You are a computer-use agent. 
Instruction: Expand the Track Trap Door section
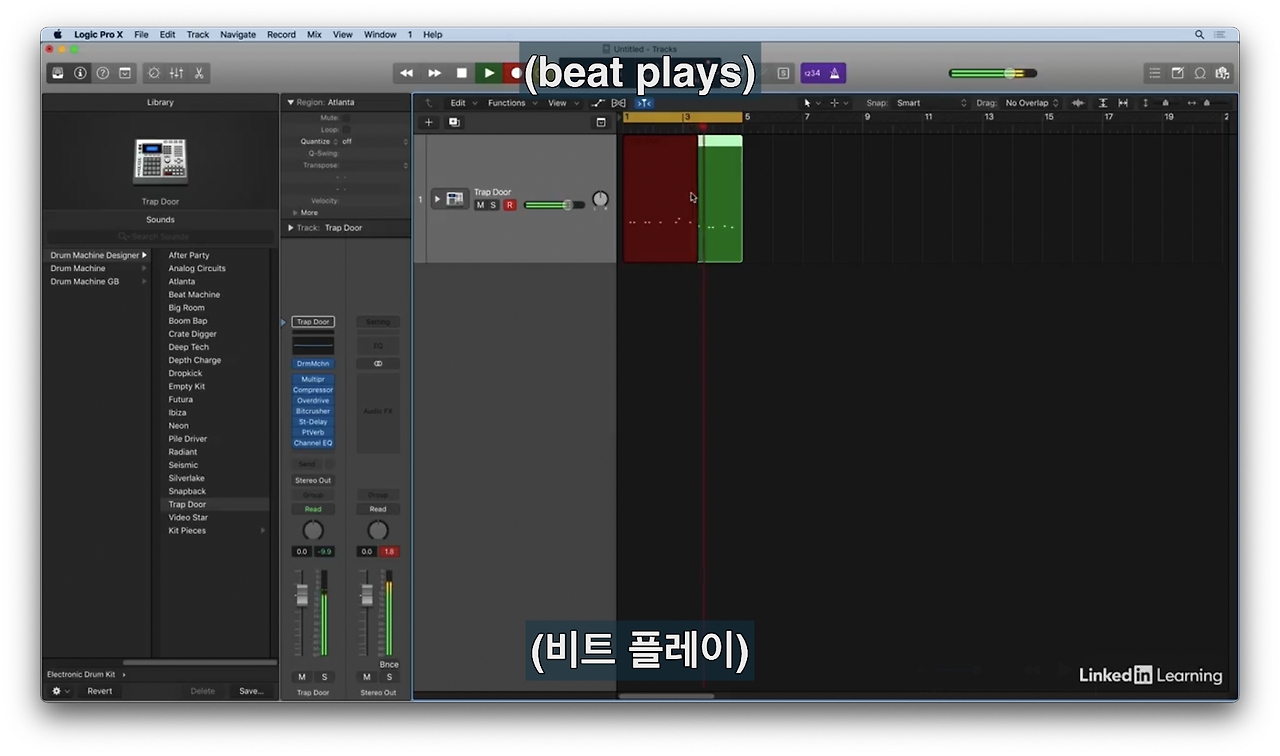coord(291,228)
